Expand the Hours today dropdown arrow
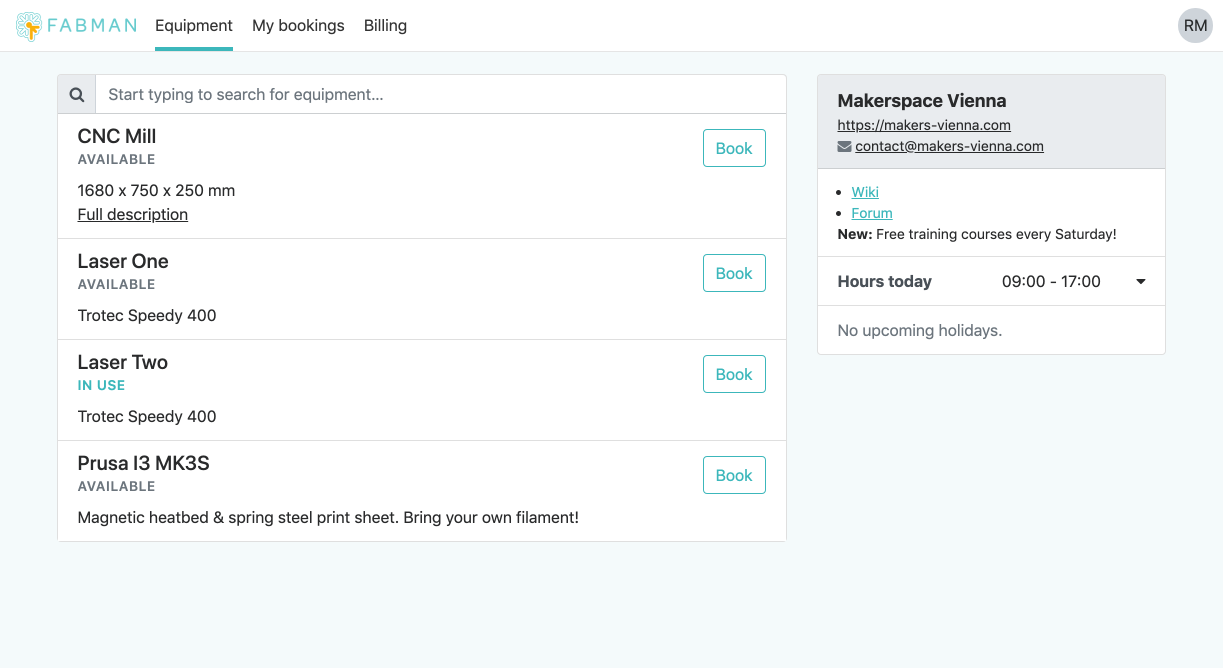Image resolution: width=1223 pixels, height=668 pixels. point(1141,282)
